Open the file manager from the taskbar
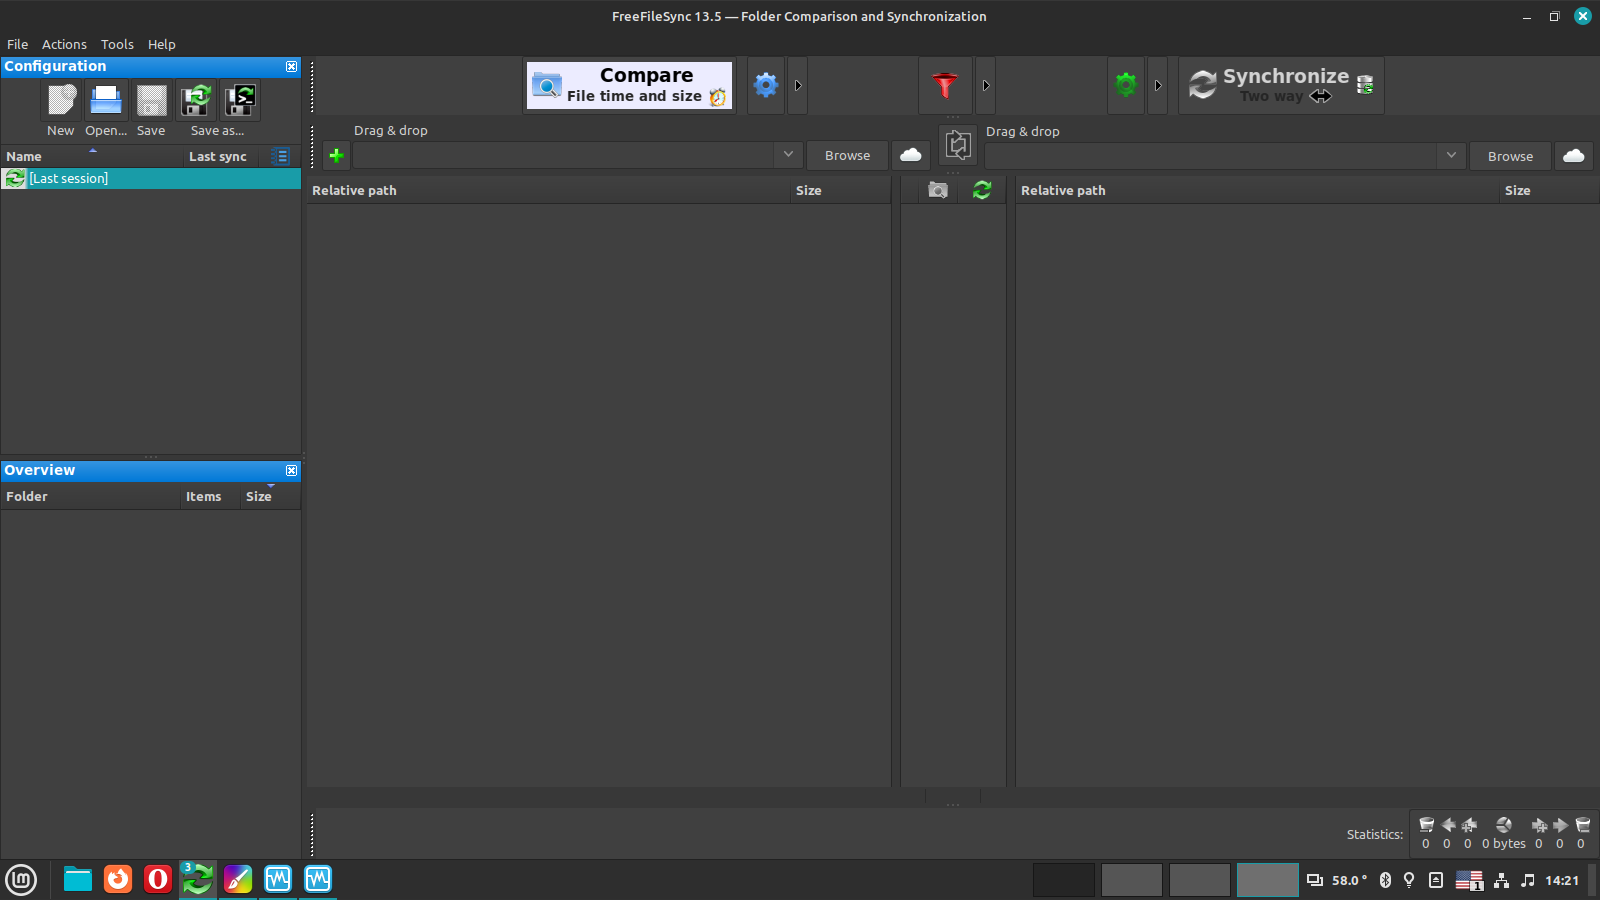This screenshot has height=900, width=1600. [78, 879]
